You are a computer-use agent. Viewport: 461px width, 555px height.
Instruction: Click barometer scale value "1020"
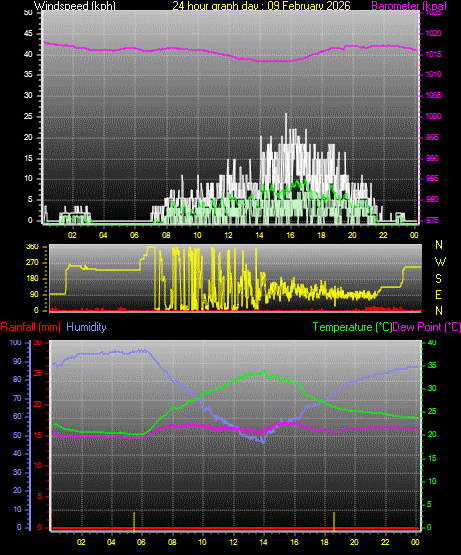[x=434, y=34]
